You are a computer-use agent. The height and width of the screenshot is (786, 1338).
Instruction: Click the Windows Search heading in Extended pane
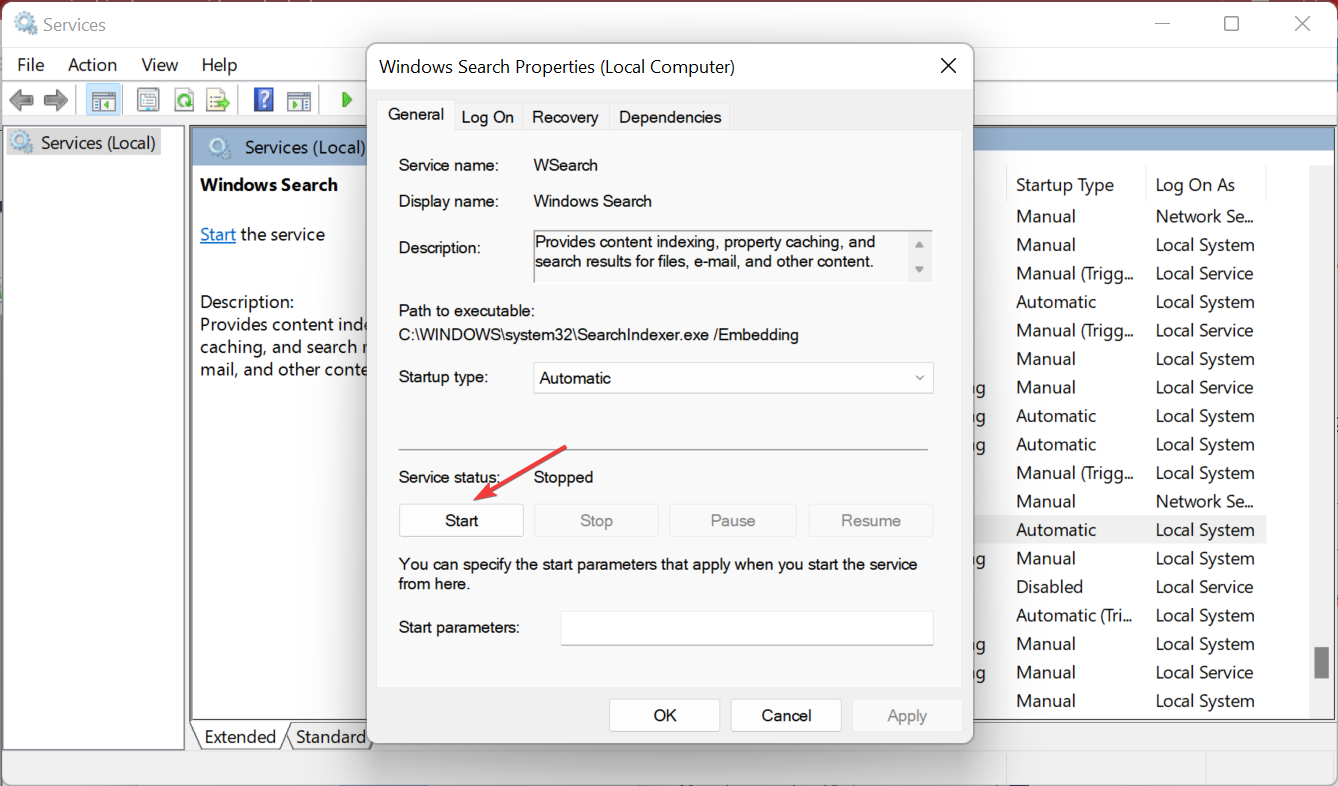pyautogui.click(x=269, y=185)
